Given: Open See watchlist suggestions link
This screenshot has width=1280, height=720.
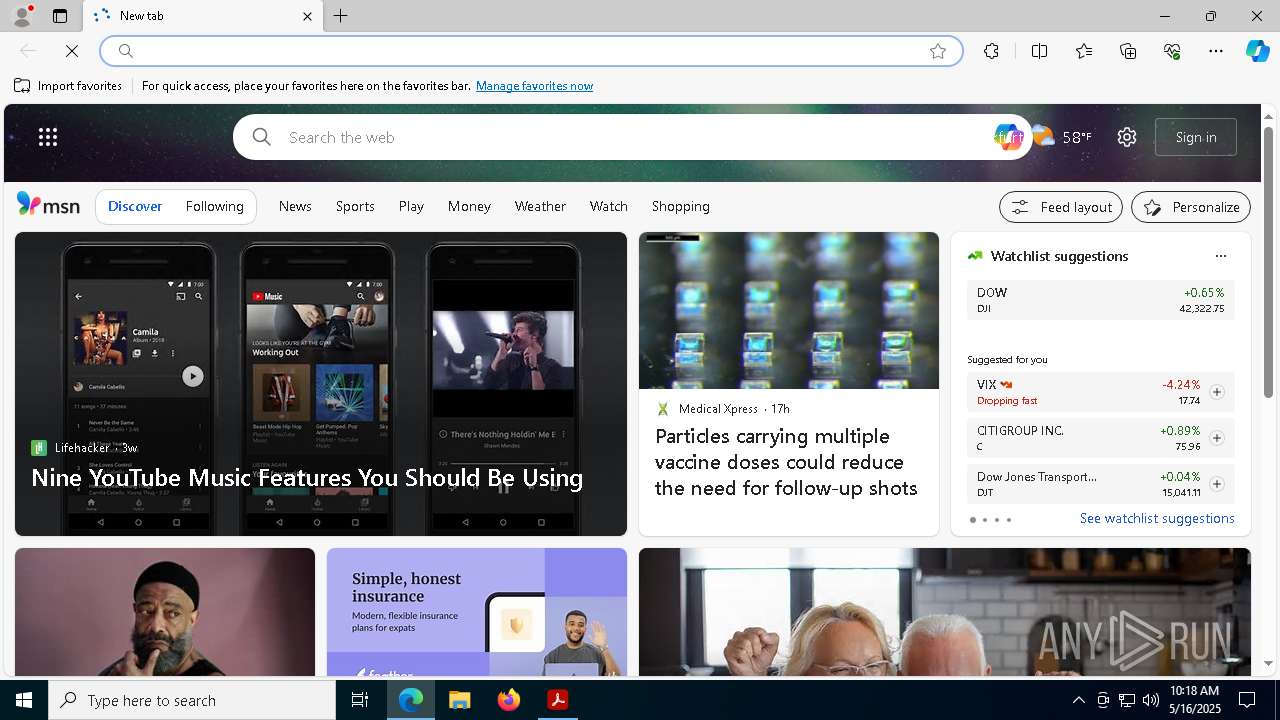Looking at the screenshot, I should pos(1157,518).
